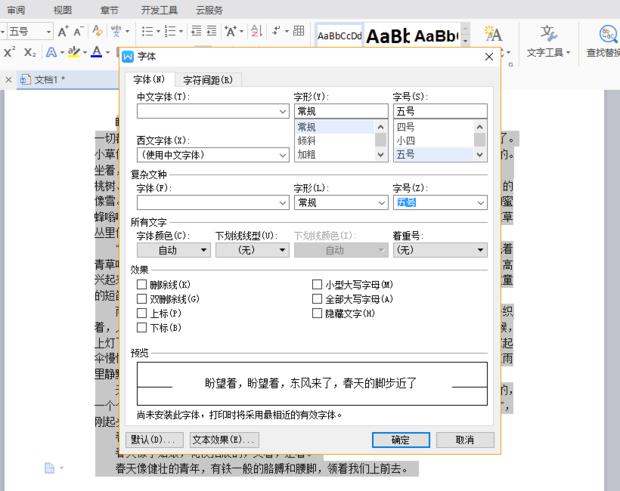Check the 双删除线 double strikethrough checkbox
This screenshot has width=620, height=491.
point(142,299)
